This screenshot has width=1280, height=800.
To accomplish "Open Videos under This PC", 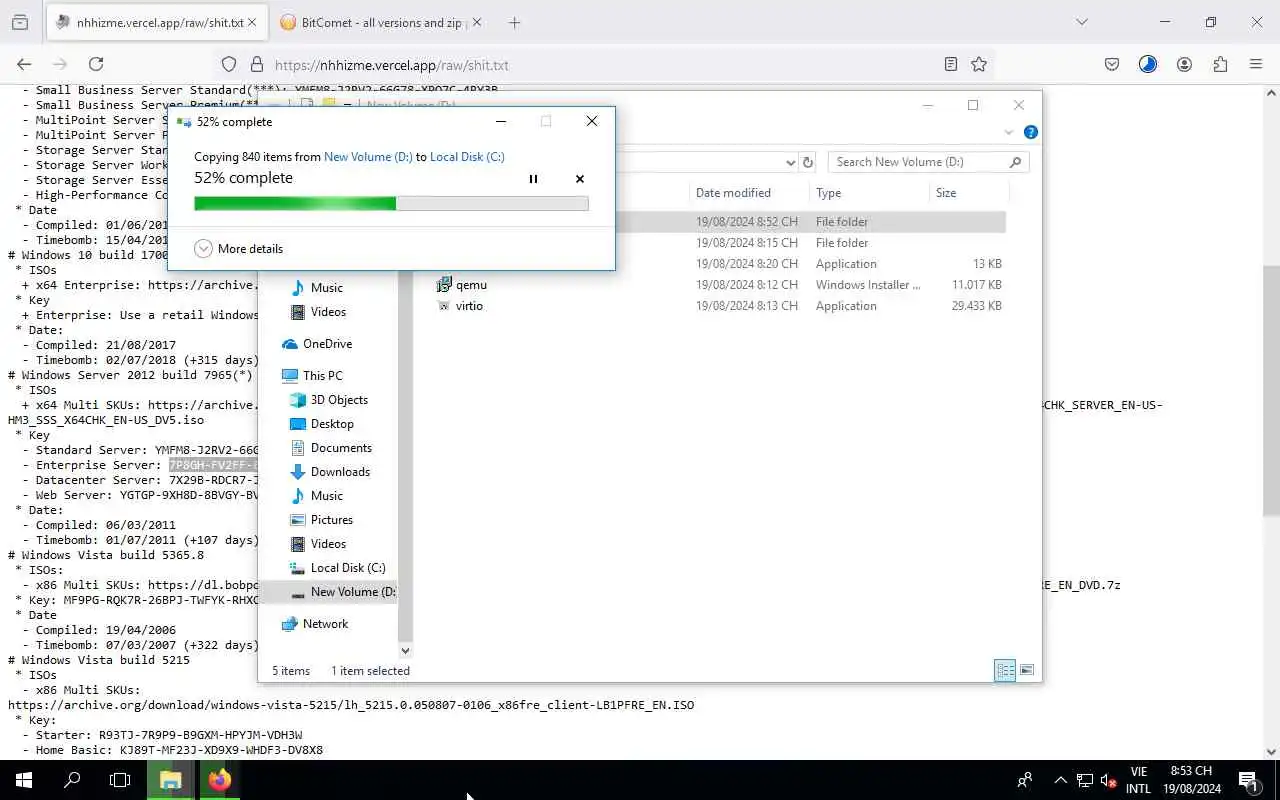I will [x=328, y=544].
